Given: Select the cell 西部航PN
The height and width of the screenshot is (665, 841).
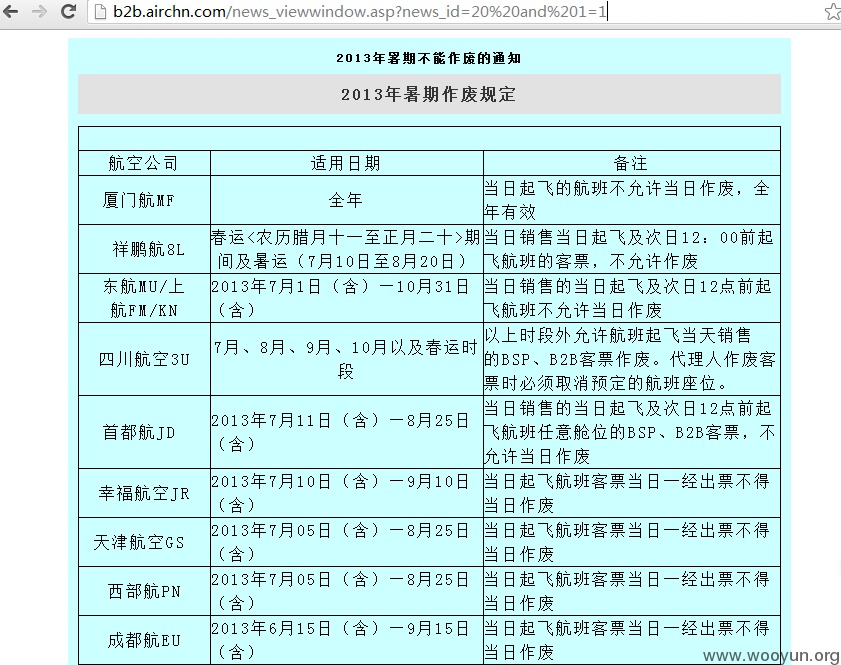Looking at the screenshot, I should coord(144,591).
